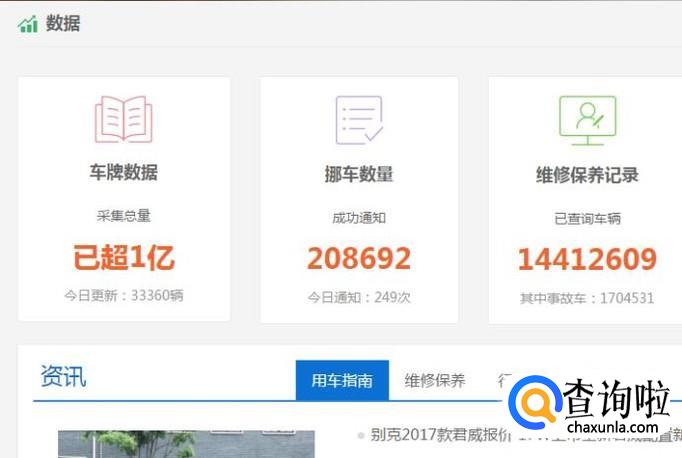Click the pink open book icon
The width and height of the screenshot is (682, 458).
pyautogui.click(x=124, y=119)
